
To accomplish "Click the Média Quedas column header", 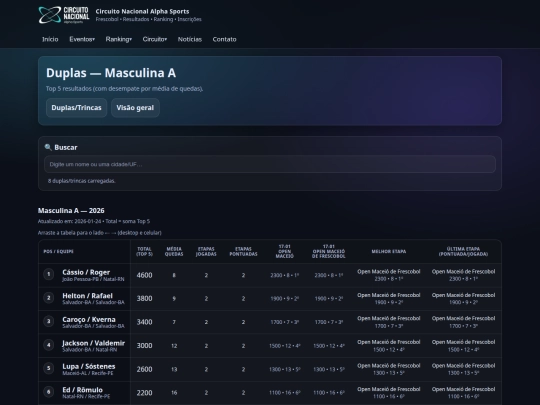I will (174, 251).
